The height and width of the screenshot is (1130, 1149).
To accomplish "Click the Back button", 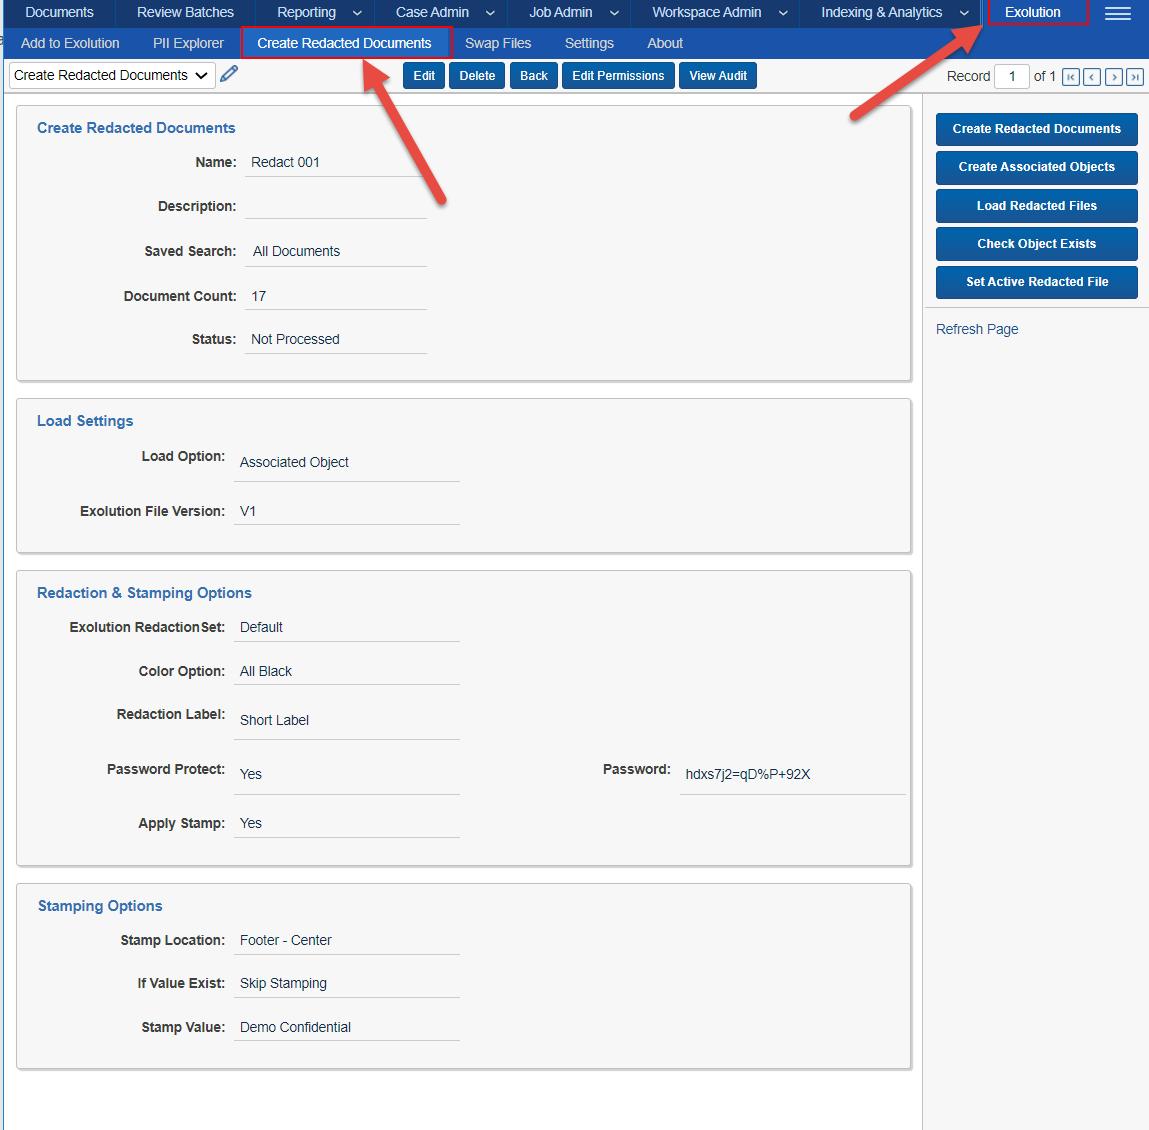I will pyautogui.click(x=533, y=75).
